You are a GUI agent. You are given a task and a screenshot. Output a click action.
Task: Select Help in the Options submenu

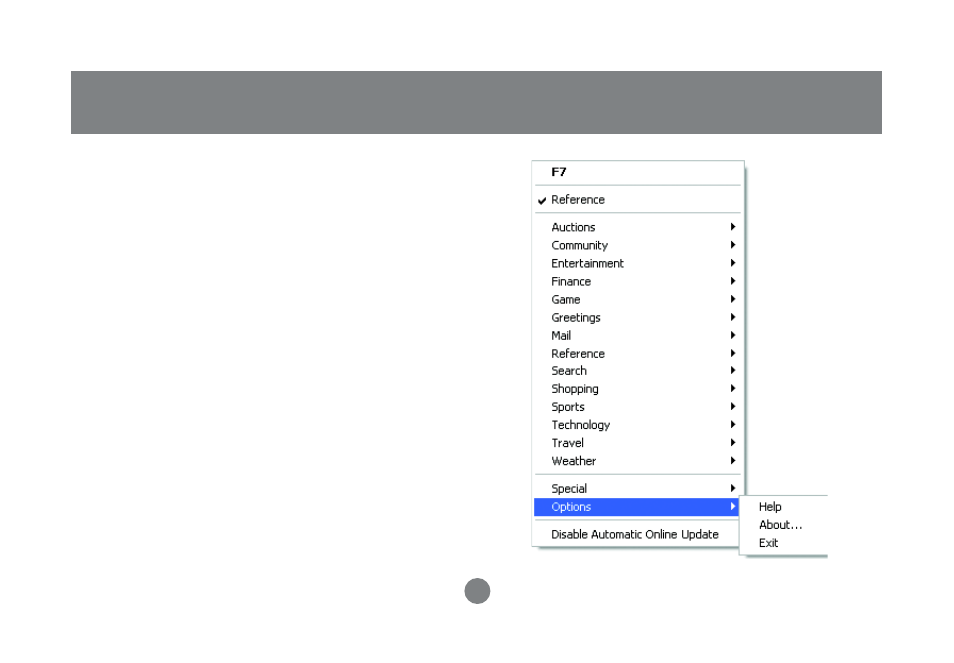784,507
